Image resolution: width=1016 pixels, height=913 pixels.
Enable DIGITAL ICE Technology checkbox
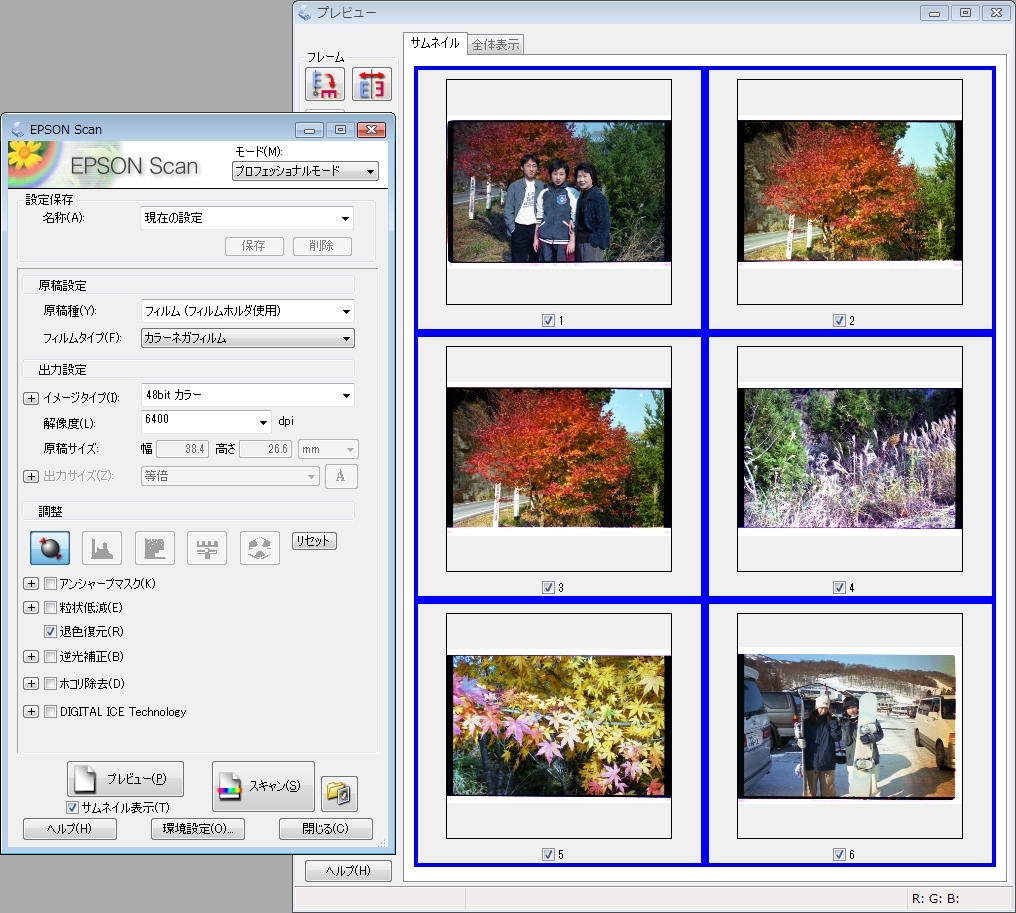(51, 712)
